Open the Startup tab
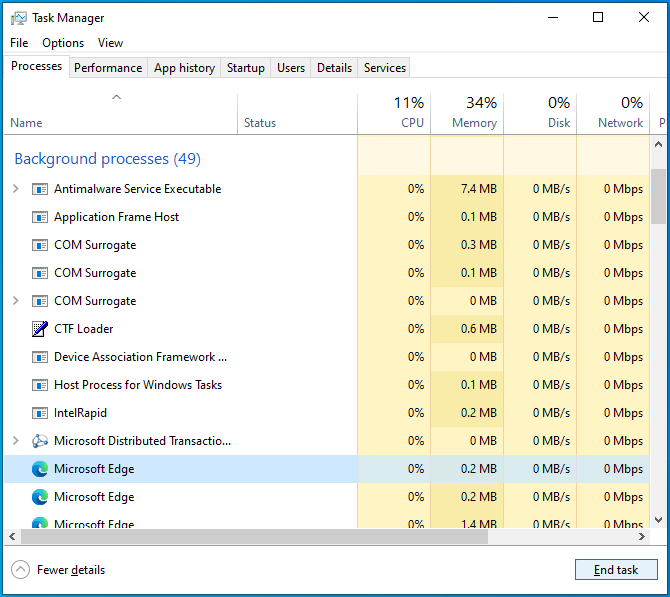The image size is (670, 597). 246,68
